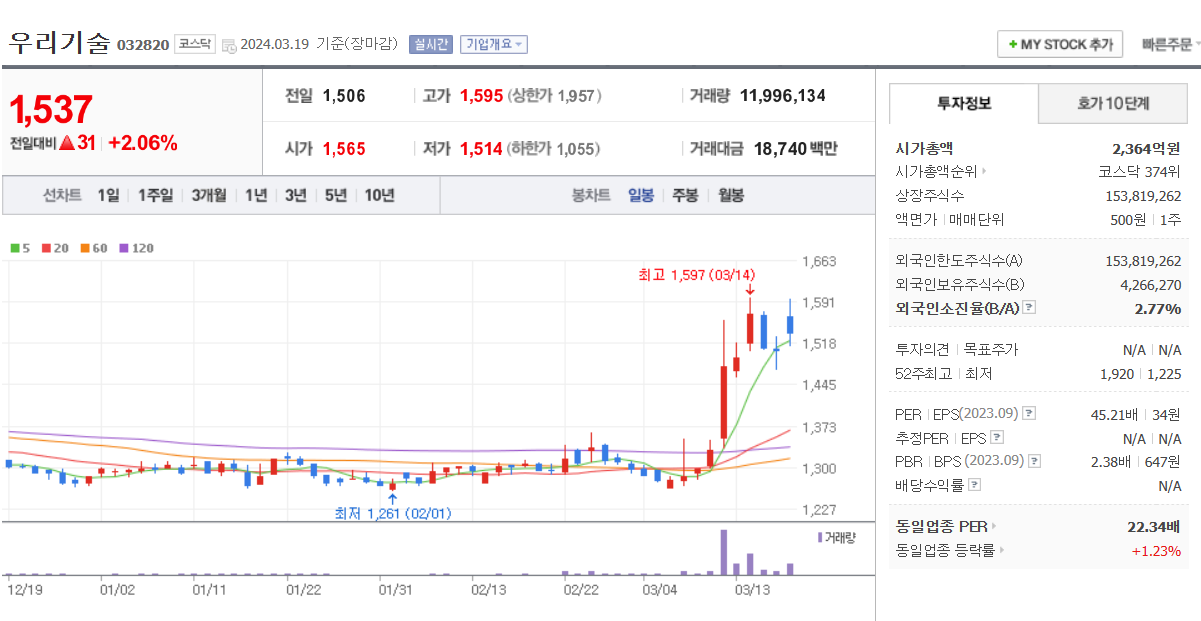The image size is (1201, 621).
Task: Expand 시가총액순위 arrow link
Action: coord(984,172)
